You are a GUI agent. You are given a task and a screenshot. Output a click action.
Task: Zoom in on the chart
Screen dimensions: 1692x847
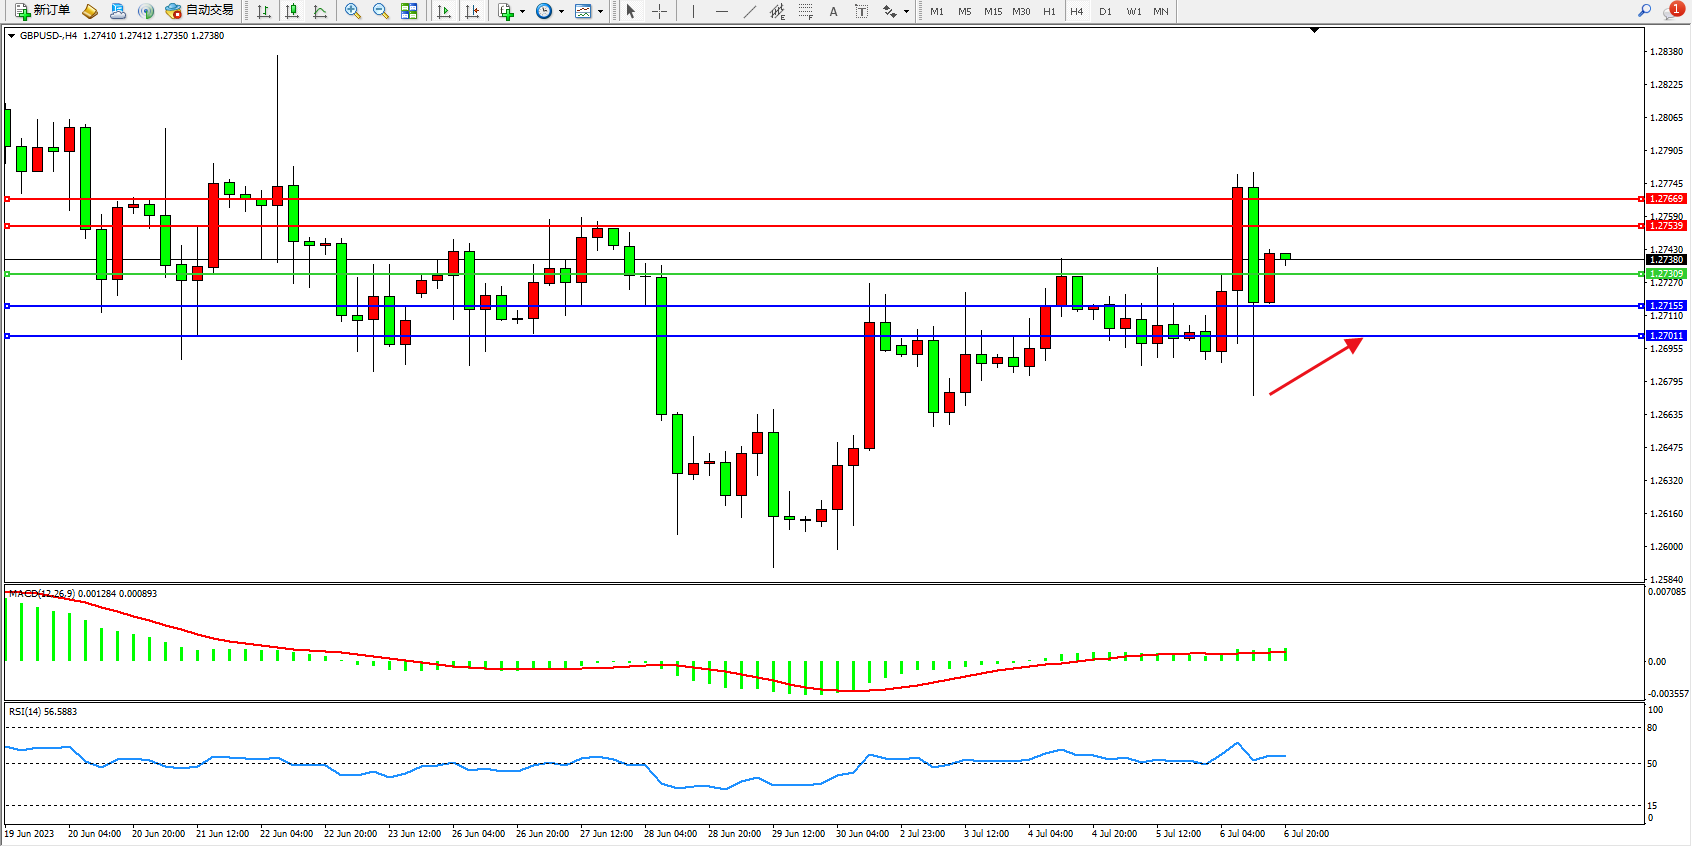(353, 11)
